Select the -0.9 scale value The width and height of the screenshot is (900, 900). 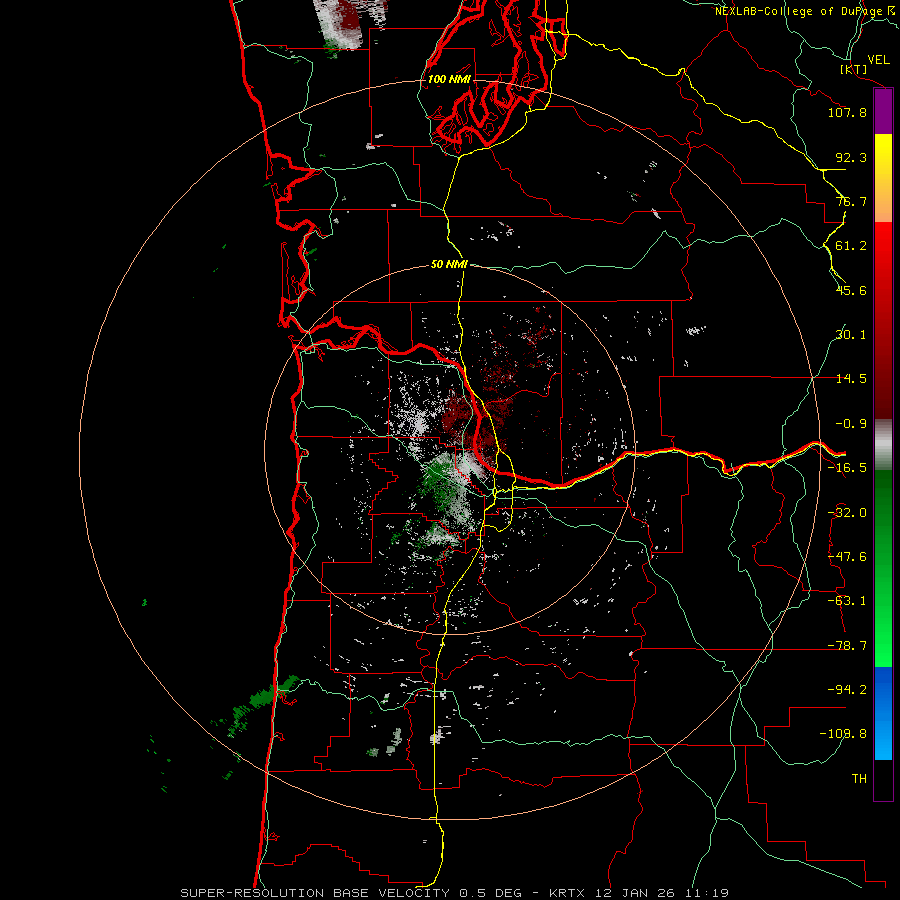851,424
